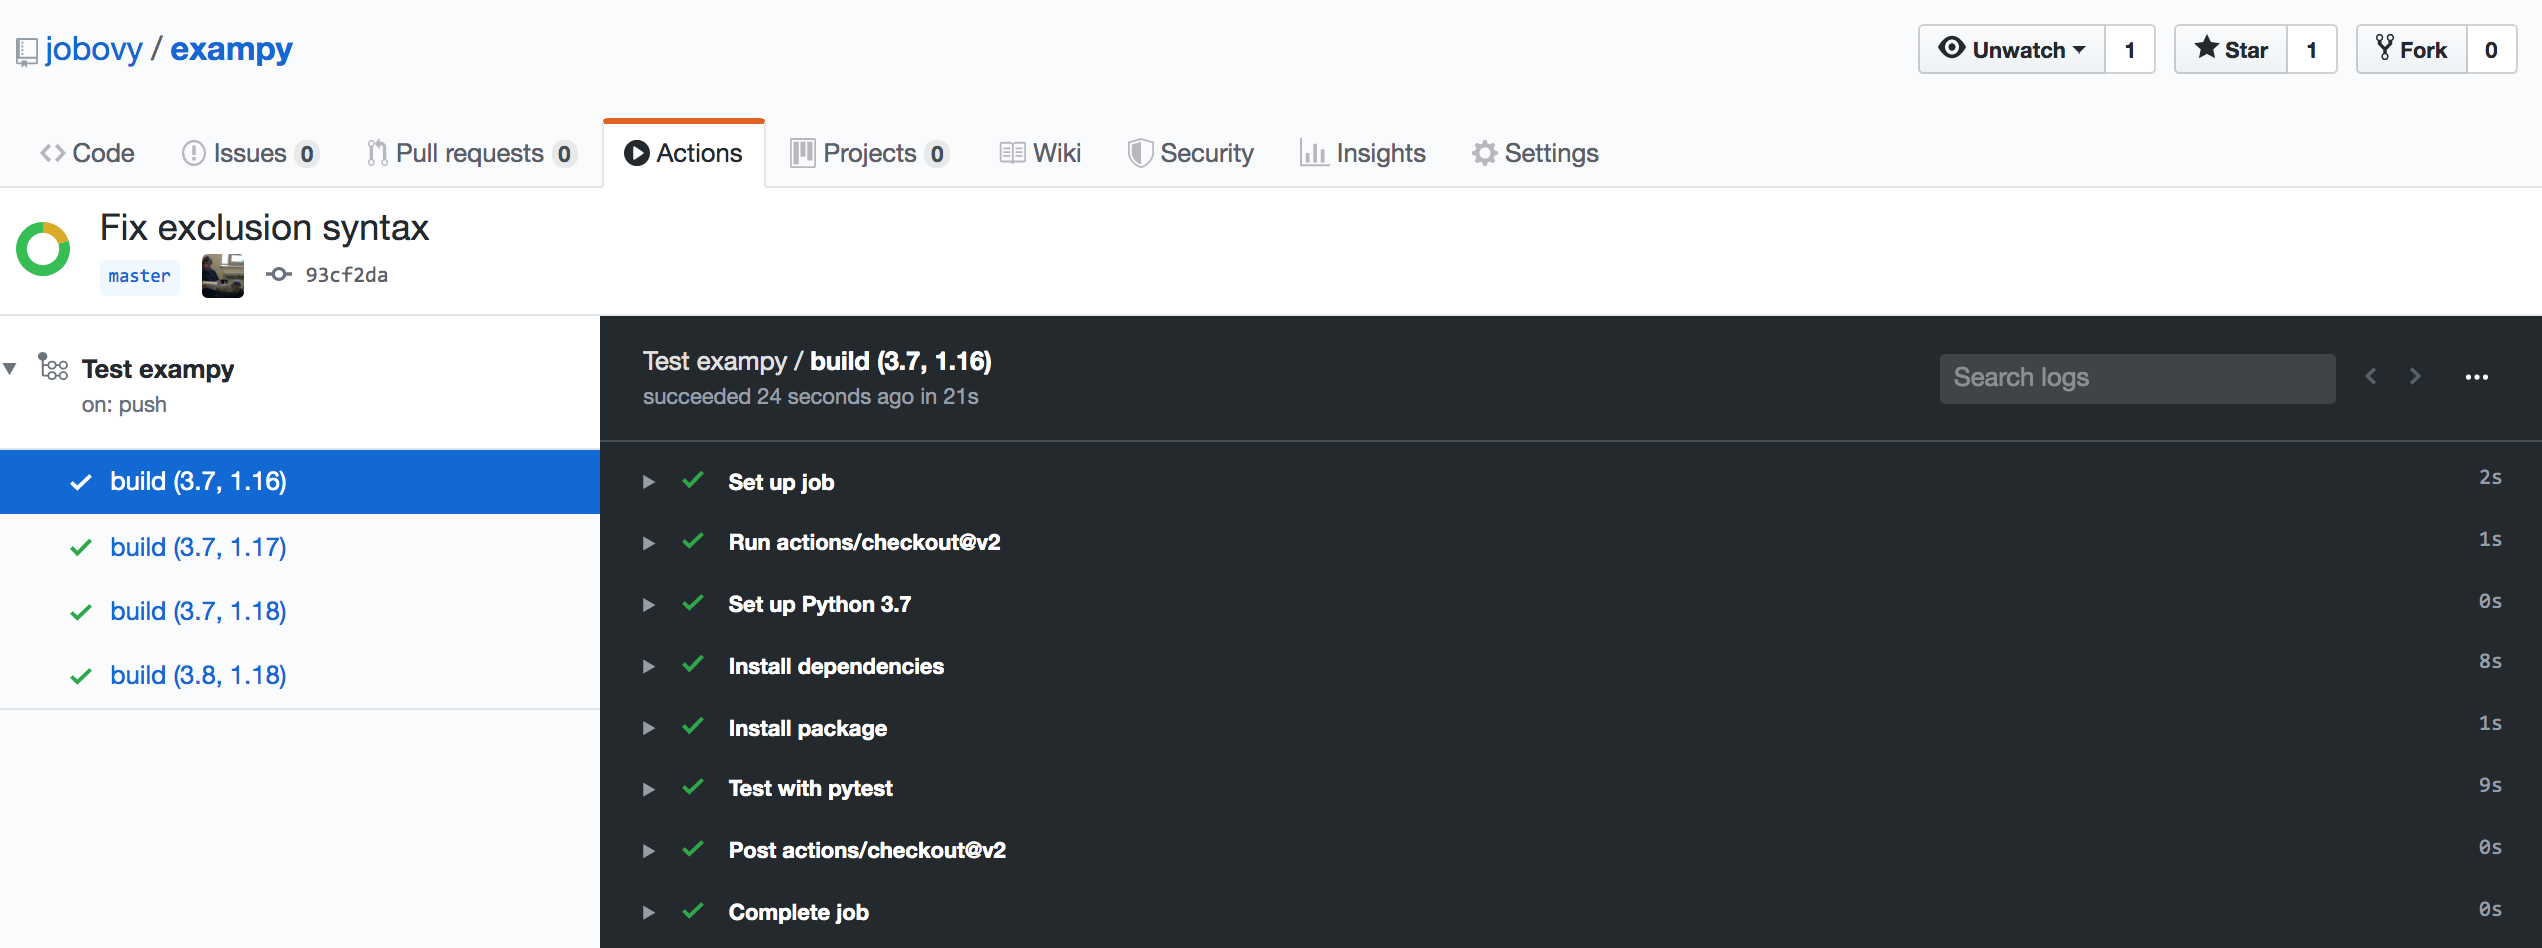Viewport: 2542px width, 948px height.
Task: Expand the Install package step
Action: click(648, 728)
